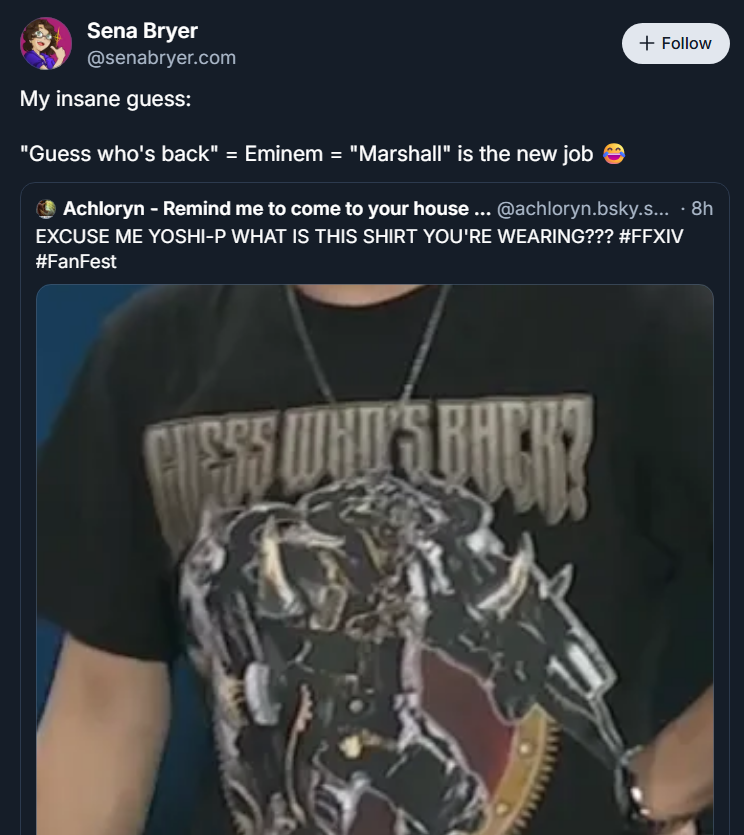Open the Sena Bryer display name link
Viewport: 744px width, 835px height.
[x=142, y=30]
